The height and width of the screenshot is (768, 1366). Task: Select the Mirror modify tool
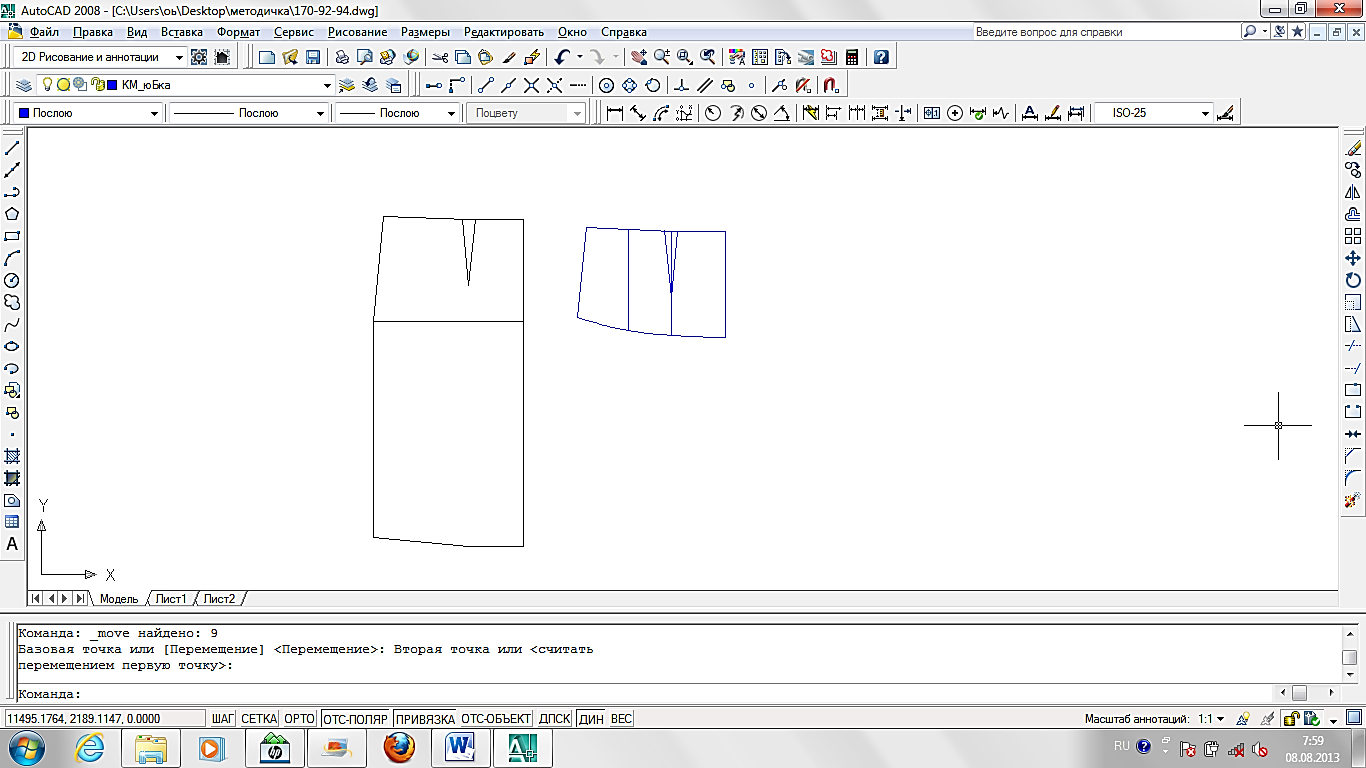point(1353,192)
